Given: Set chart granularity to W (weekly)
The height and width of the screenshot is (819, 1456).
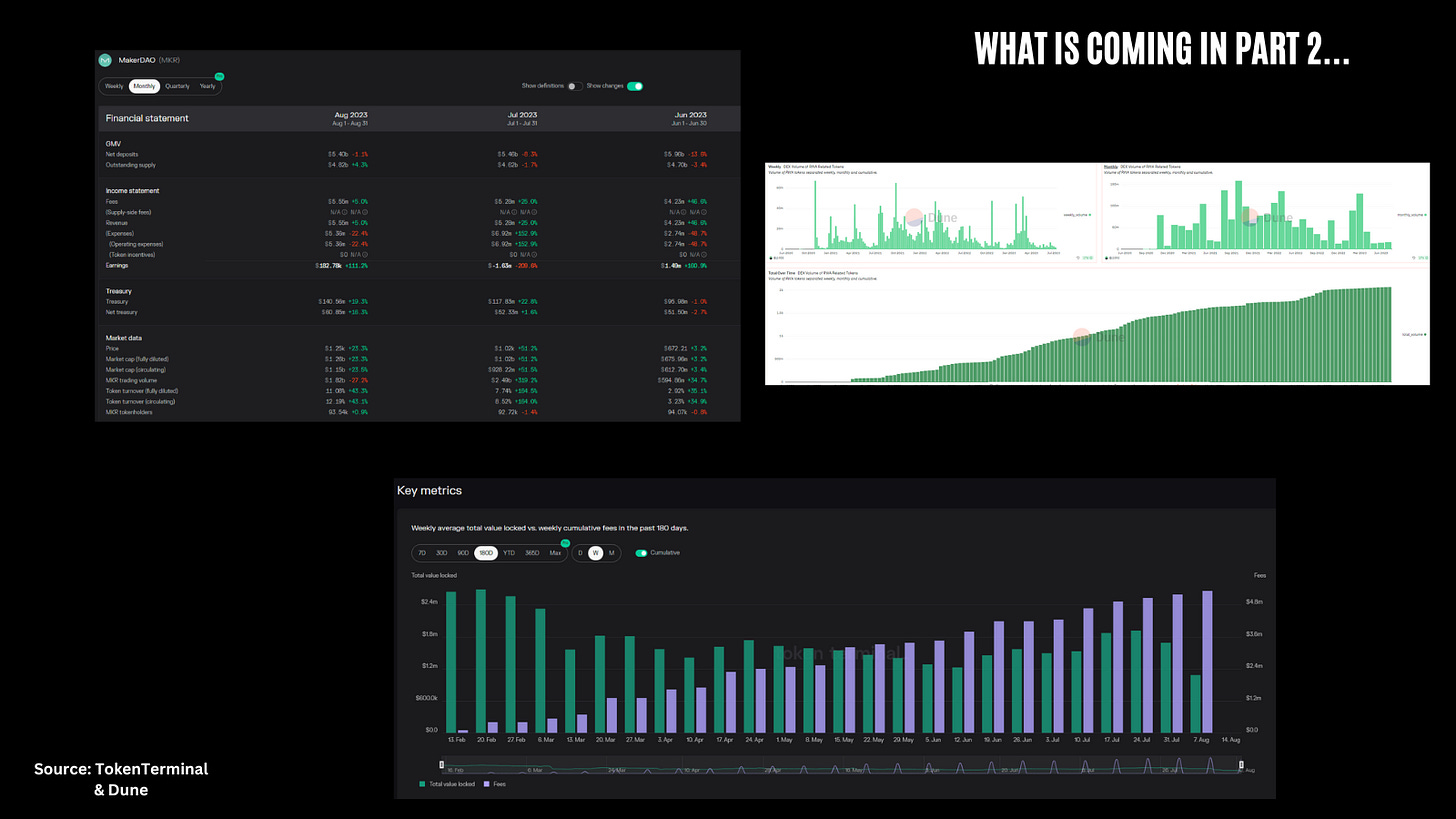Looking at the screenshot, I should (595, 553).
